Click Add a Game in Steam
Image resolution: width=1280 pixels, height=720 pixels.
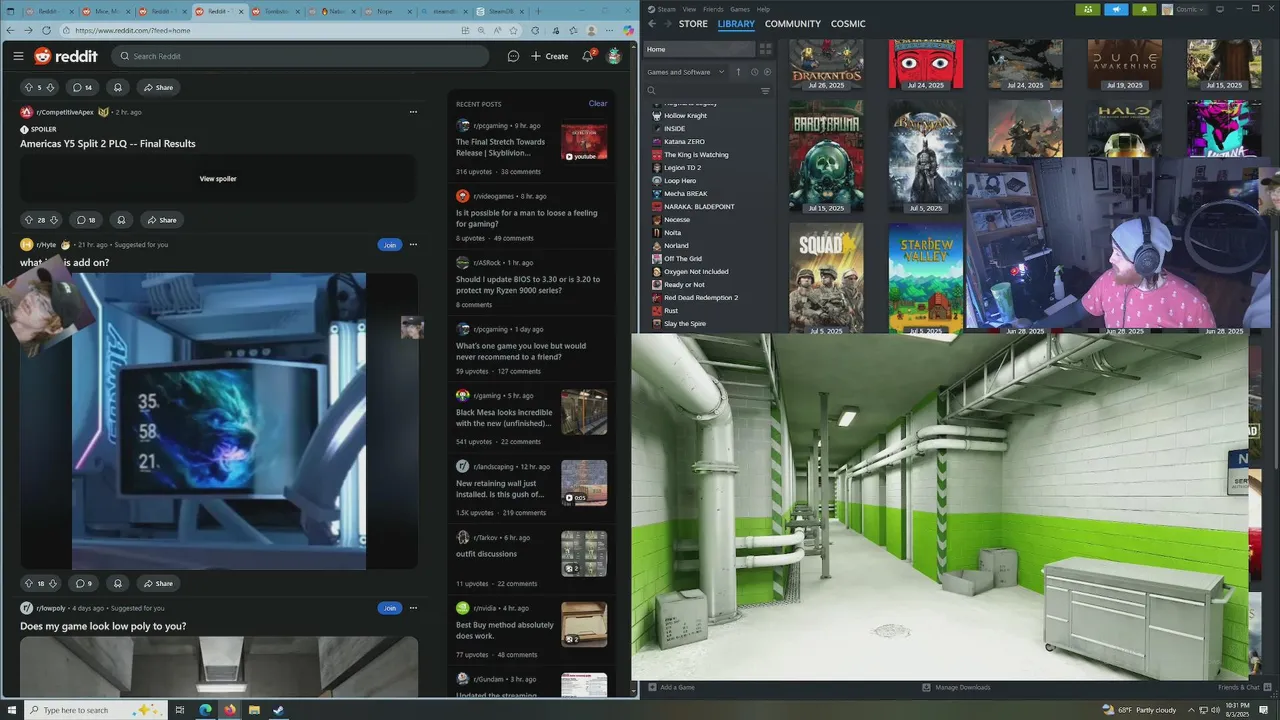click(x=671, y=687)
